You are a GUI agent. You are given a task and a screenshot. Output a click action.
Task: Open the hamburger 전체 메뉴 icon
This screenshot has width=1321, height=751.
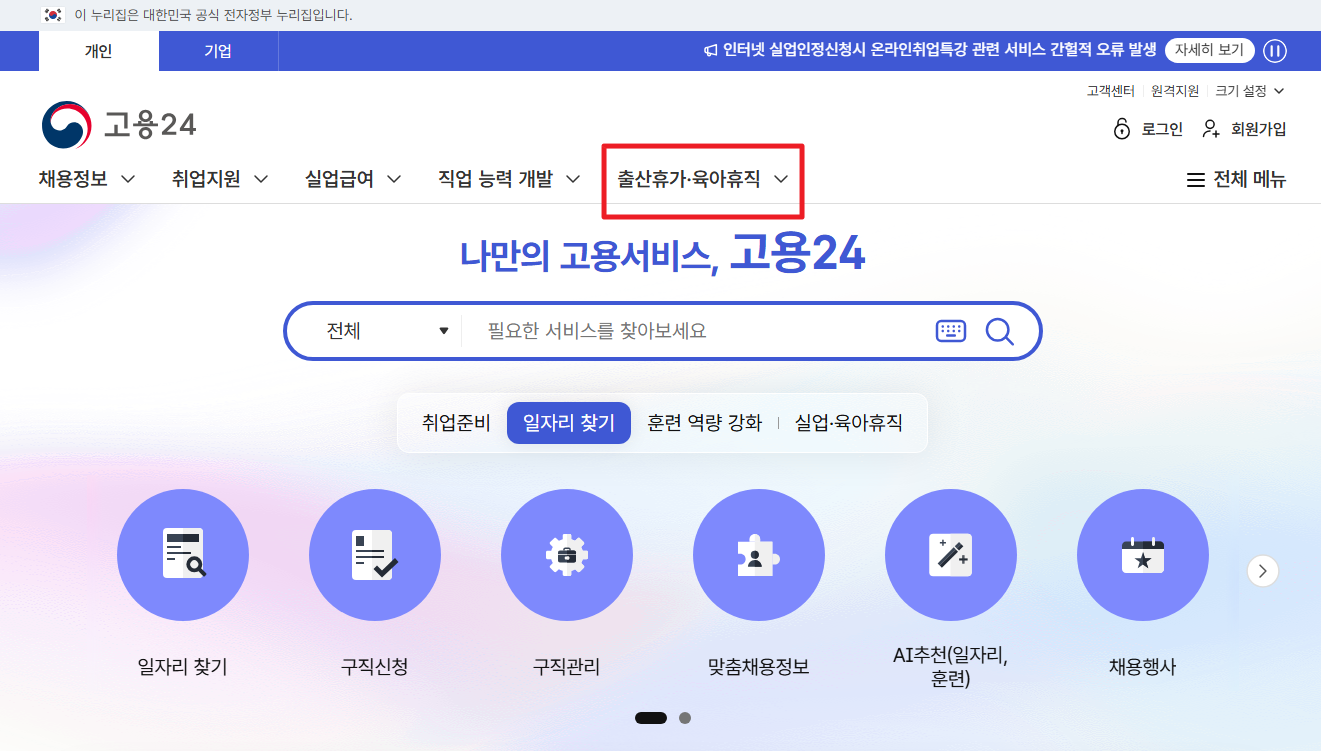point(1195,180)
